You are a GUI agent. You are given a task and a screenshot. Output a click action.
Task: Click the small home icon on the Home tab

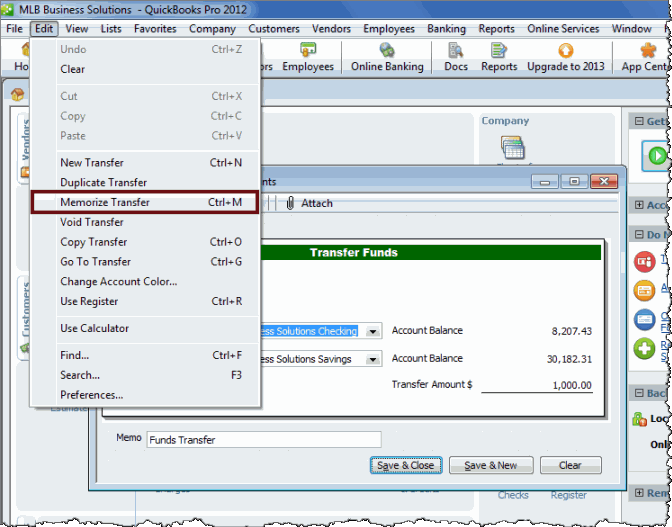(x=18, y=94)
